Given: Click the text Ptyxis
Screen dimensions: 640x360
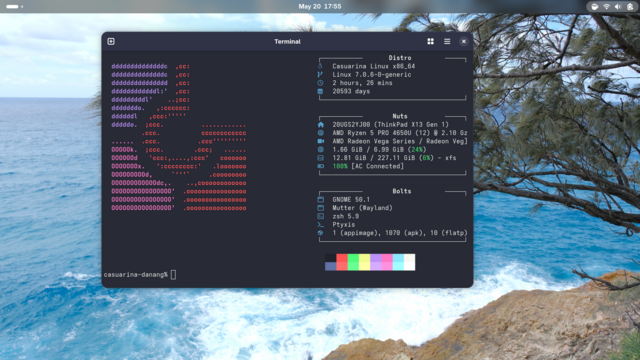Looking at the screenshot, I should click(x=343, y=224).
